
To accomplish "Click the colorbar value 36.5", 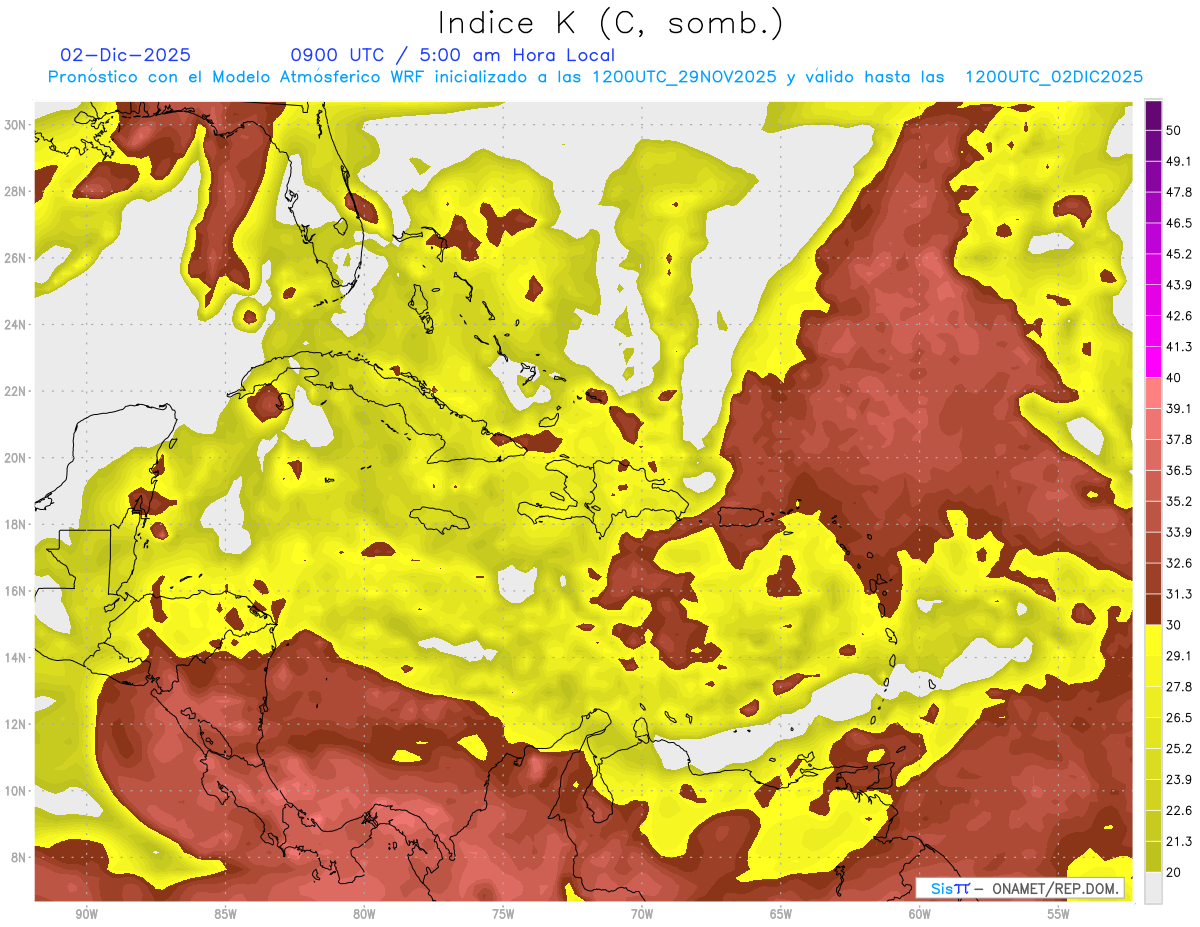I will pos(1180,470).
